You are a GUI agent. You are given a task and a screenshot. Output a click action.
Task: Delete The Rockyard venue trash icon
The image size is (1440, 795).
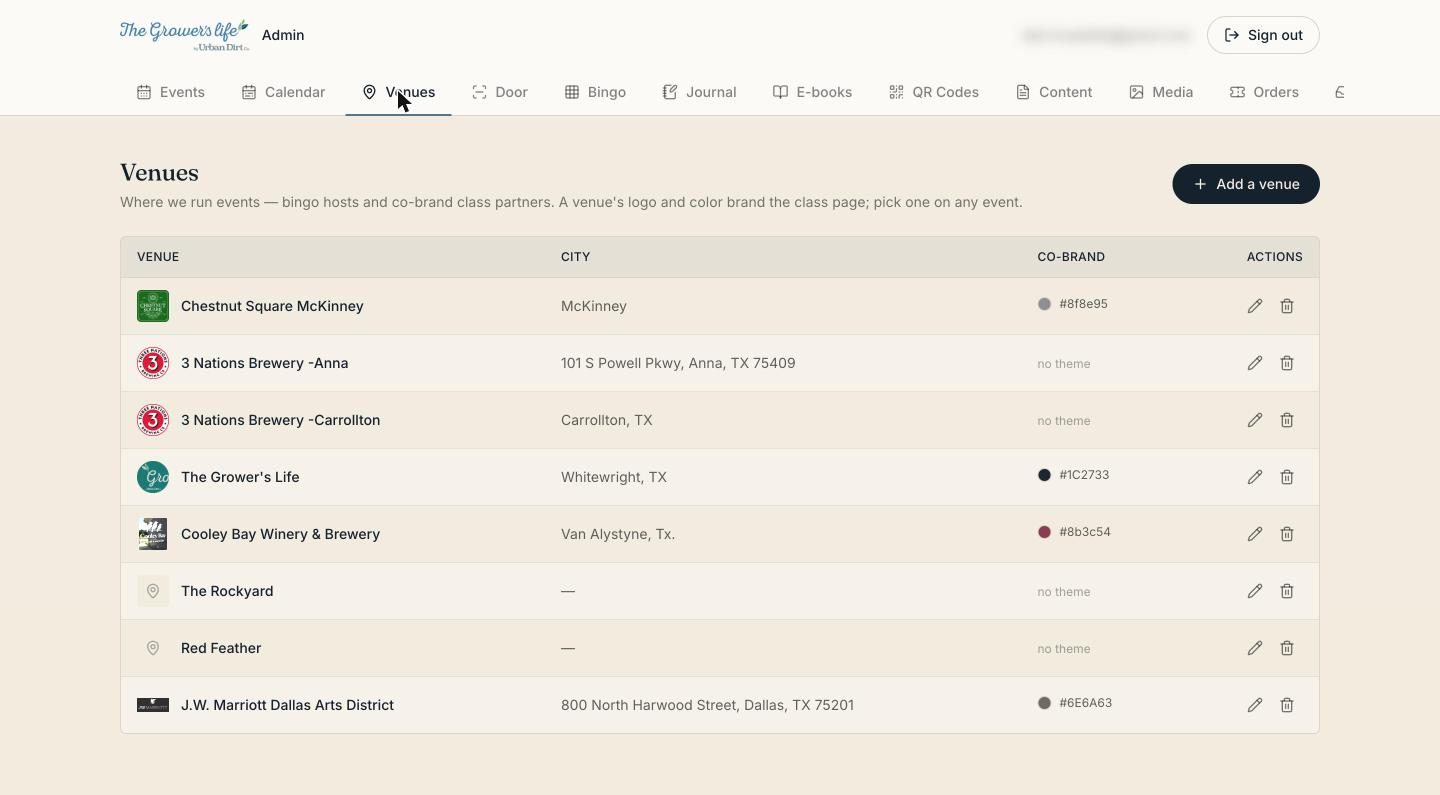(1287, 591)
